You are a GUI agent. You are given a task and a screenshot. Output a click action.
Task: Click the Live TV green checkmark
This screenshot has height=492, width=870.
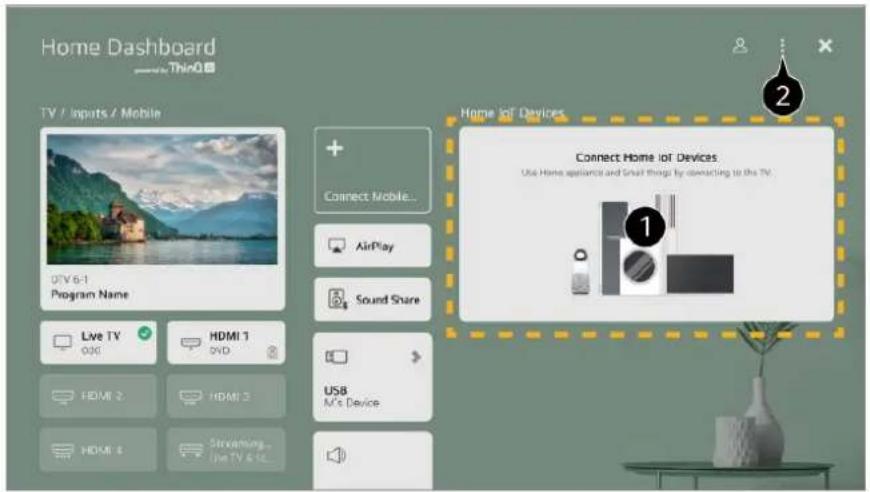145,333
